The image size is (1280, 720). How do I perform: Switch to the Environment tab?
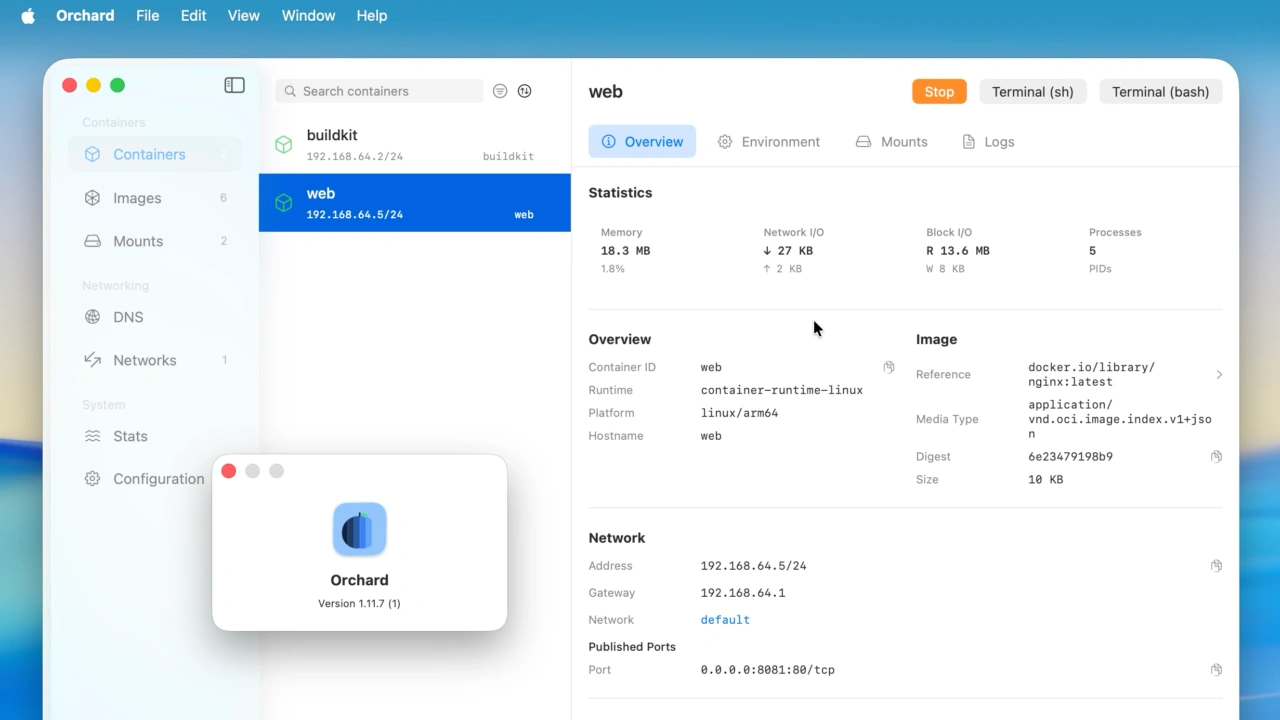(x=768, y=142)
